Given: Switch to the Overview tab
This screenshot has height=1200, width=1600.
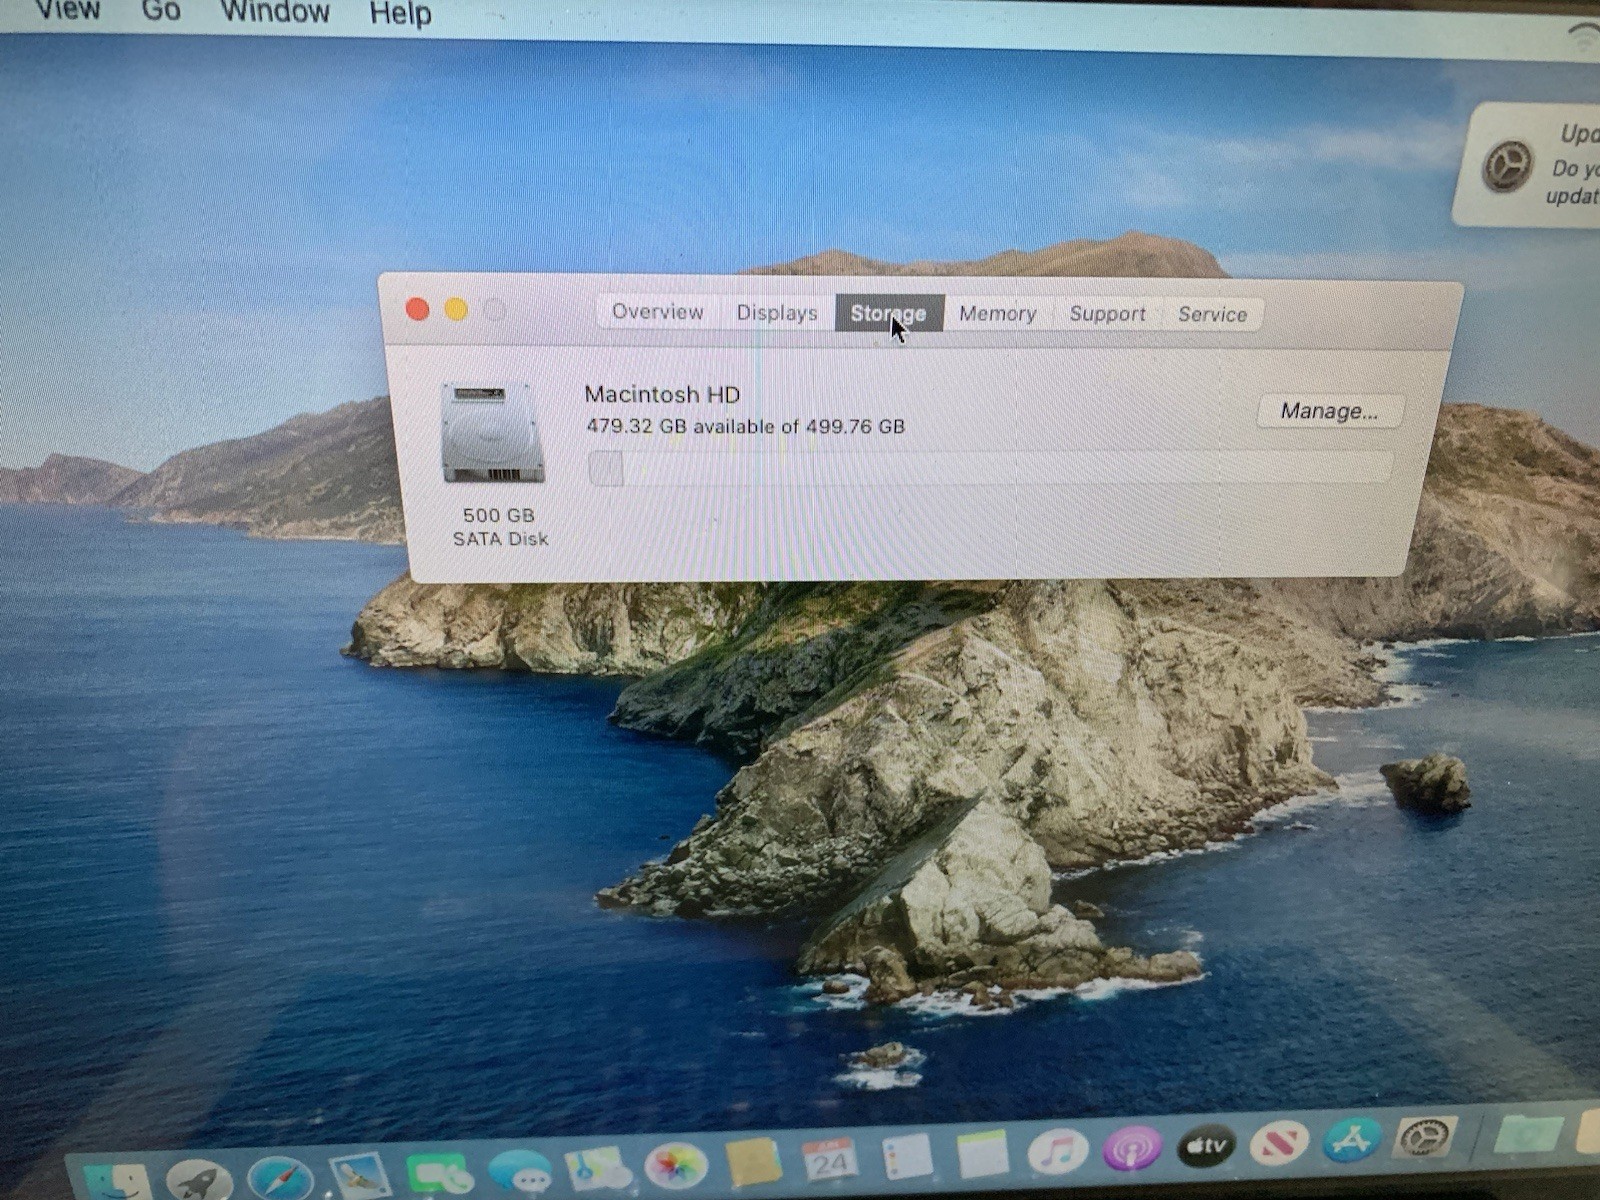Looking at the screenshot, I should [657, 312].
